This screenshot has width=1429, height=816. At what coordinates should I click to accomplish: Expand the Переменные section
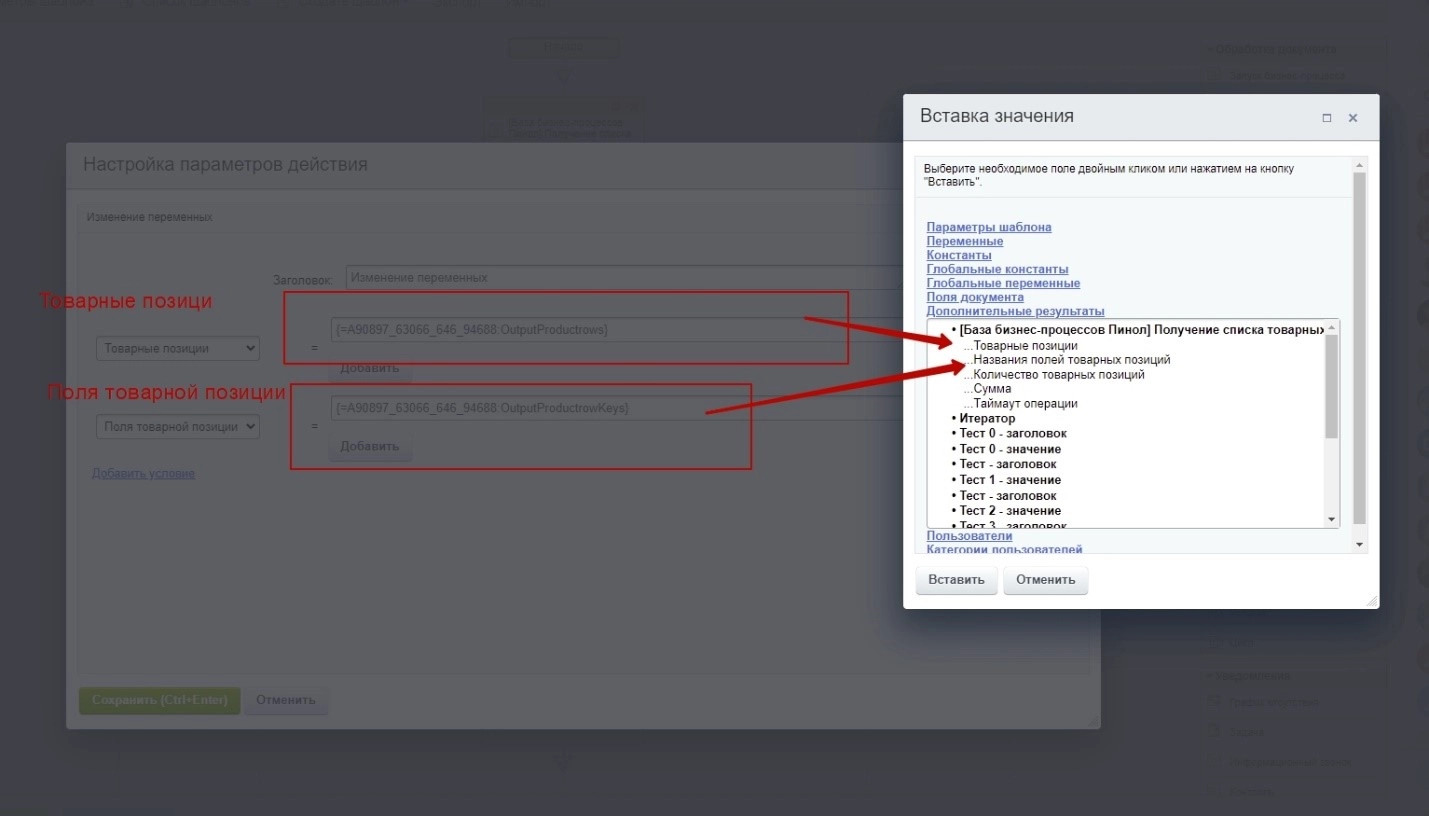964,241
